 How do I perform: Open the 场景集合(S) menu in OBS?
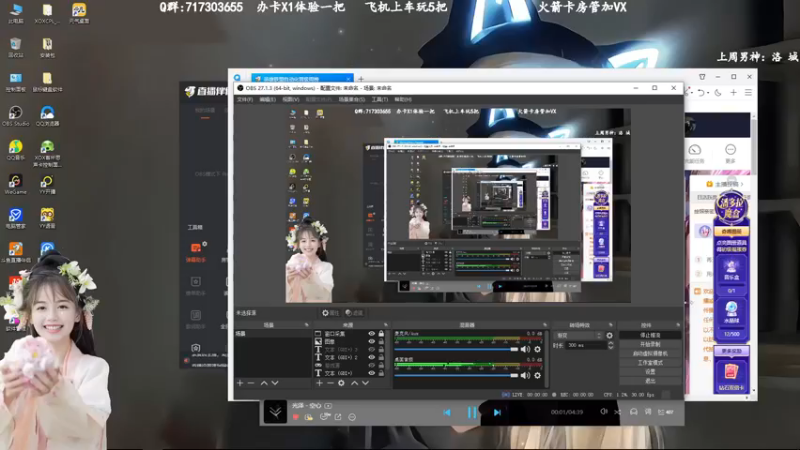352,99
